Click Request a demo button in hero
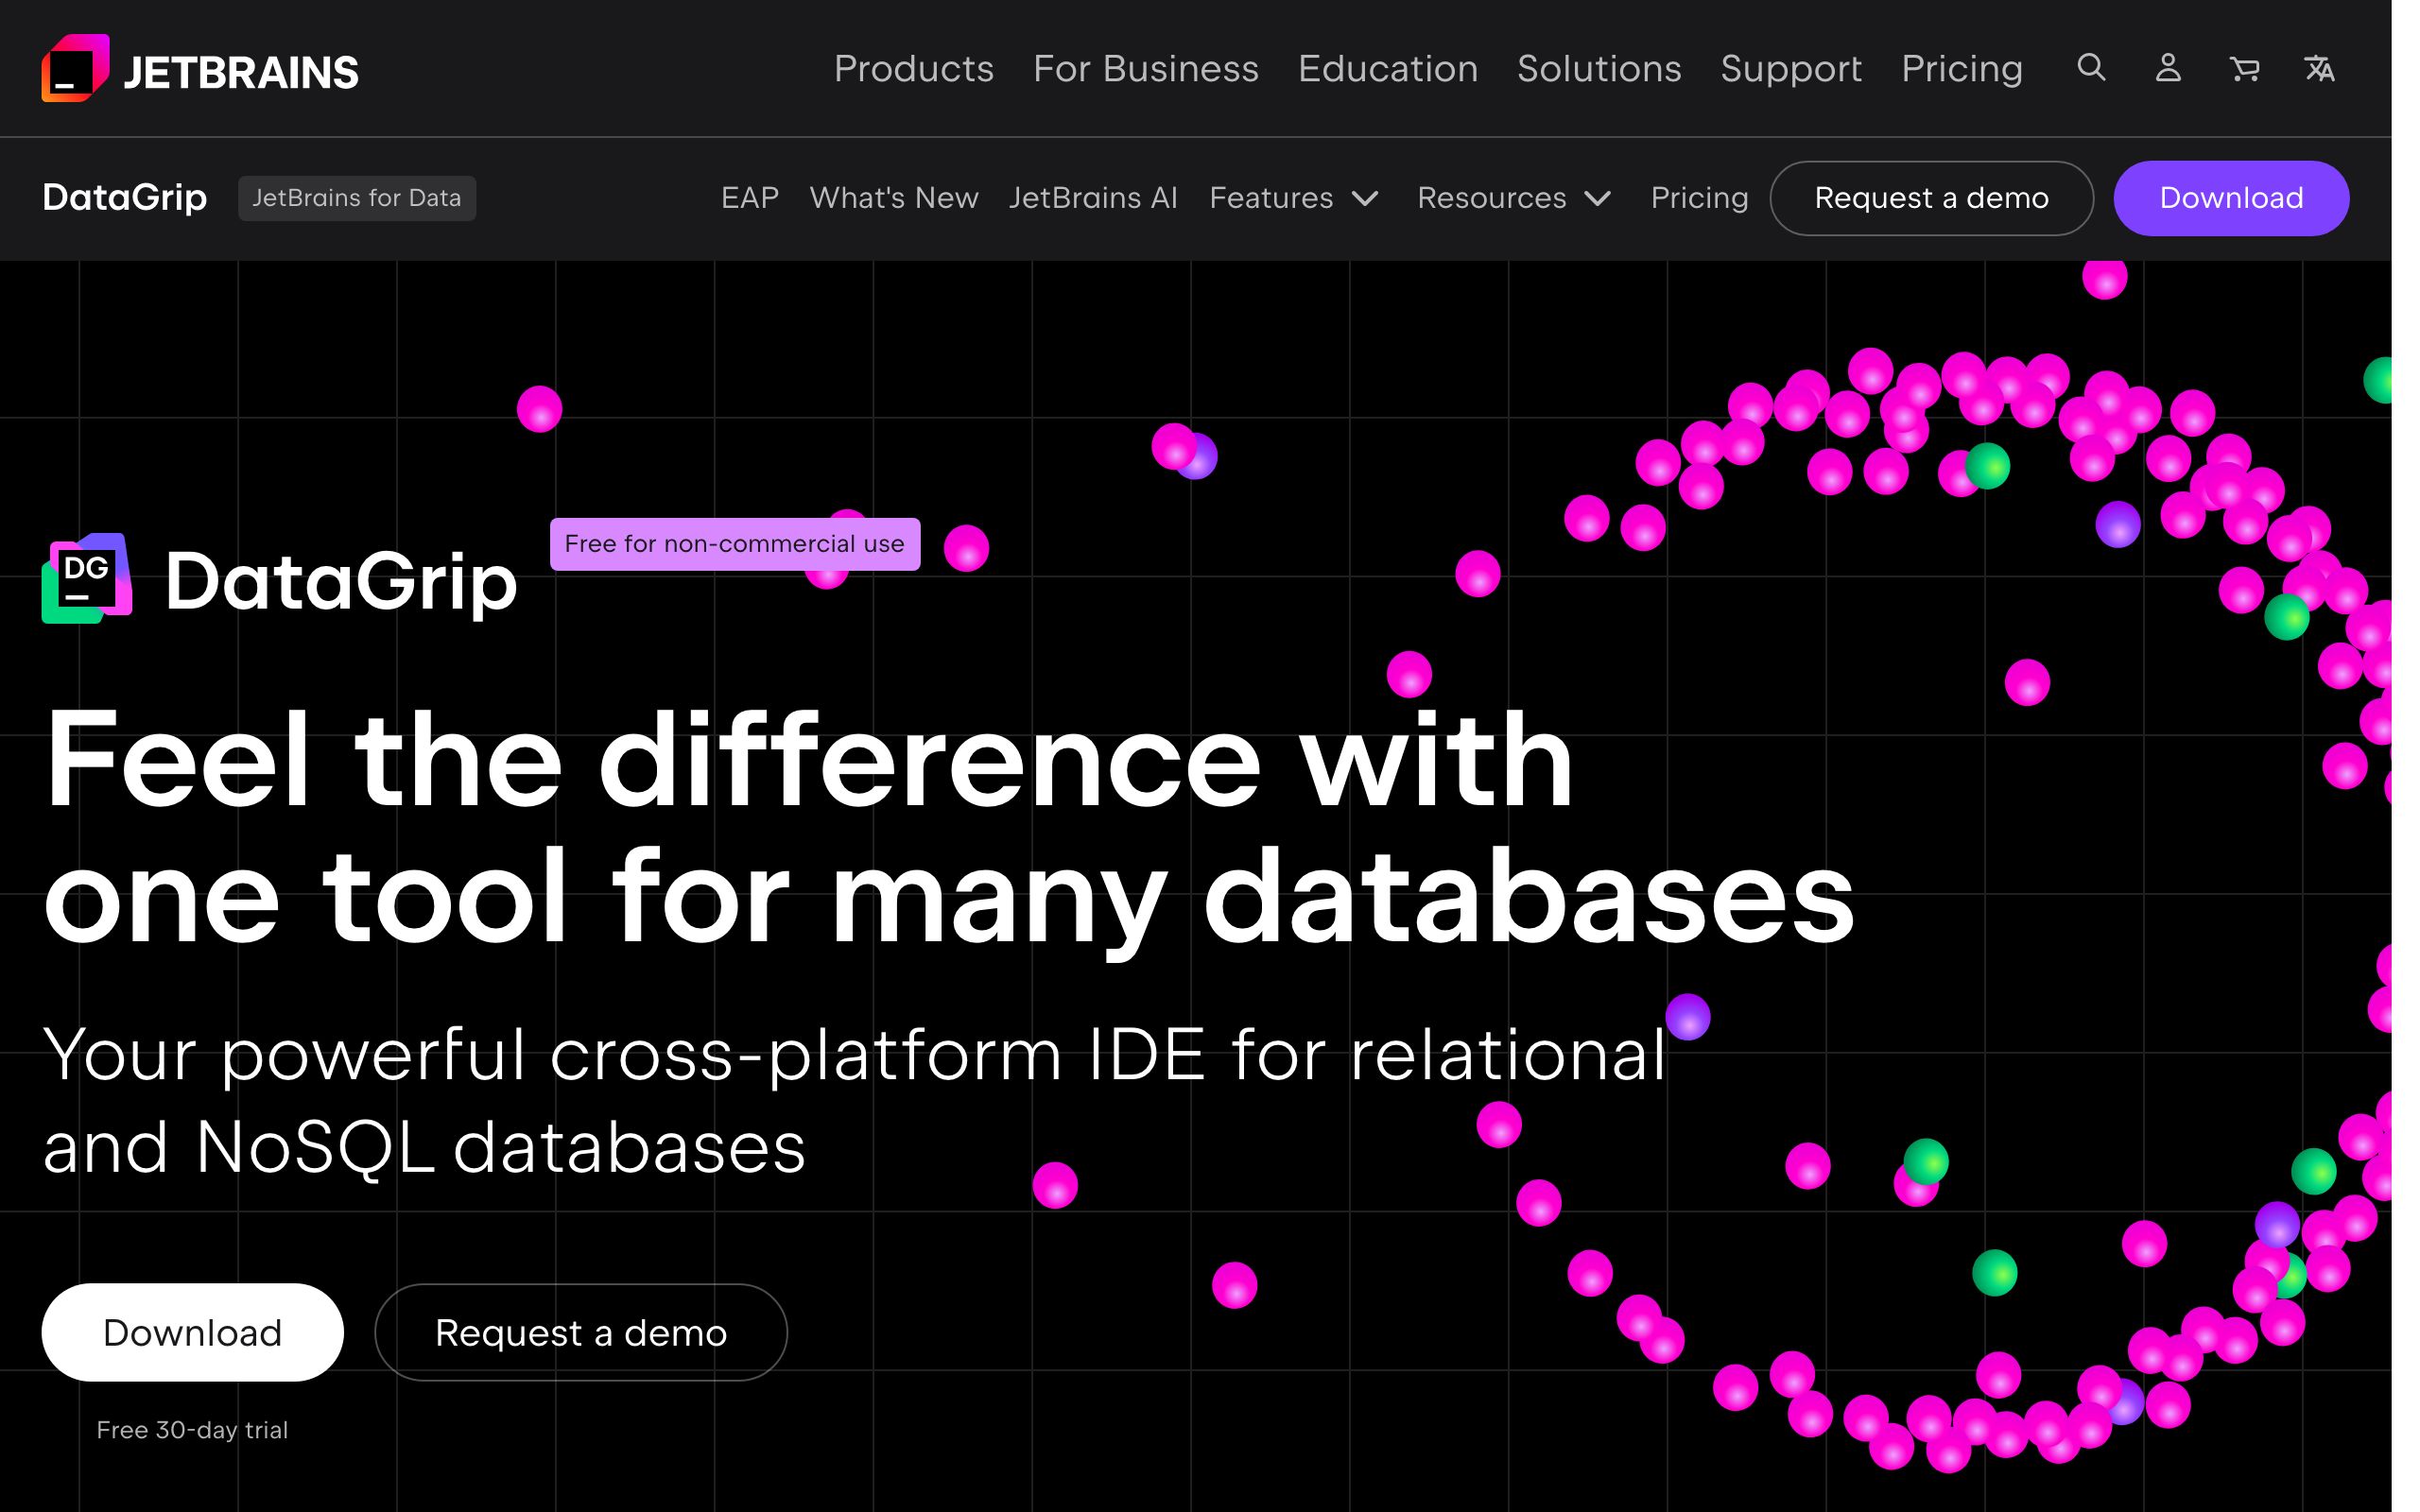2420x1512 pixels. click(581, 1332)
